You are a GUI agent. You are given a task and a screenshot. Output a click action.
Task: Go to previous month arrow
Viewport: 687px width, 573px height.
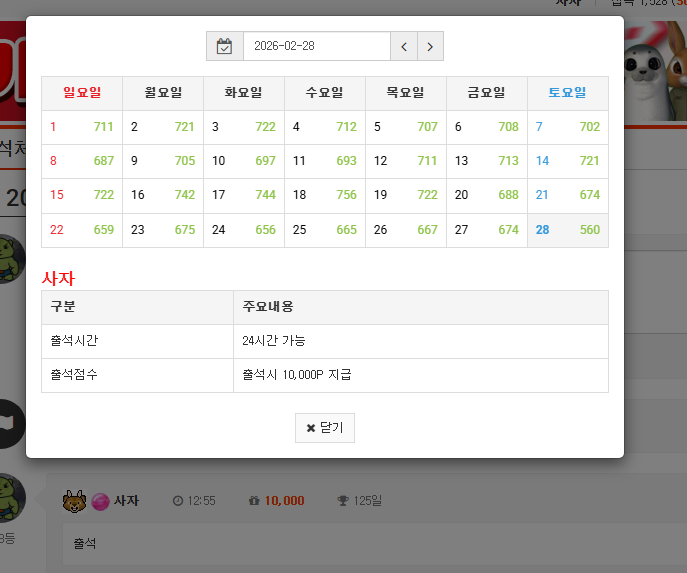point(403,46)
